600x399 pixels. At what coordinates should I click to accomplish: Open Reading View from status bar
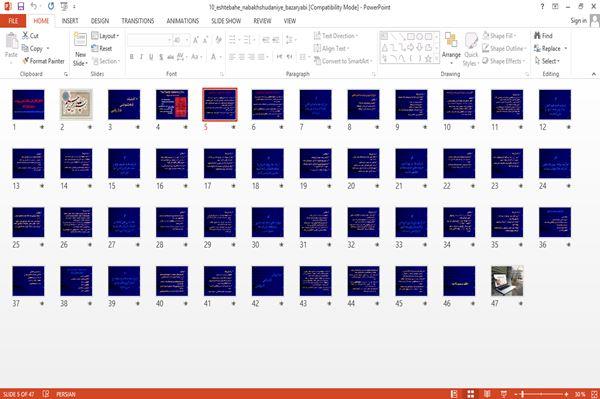click(x=487, y=394)
